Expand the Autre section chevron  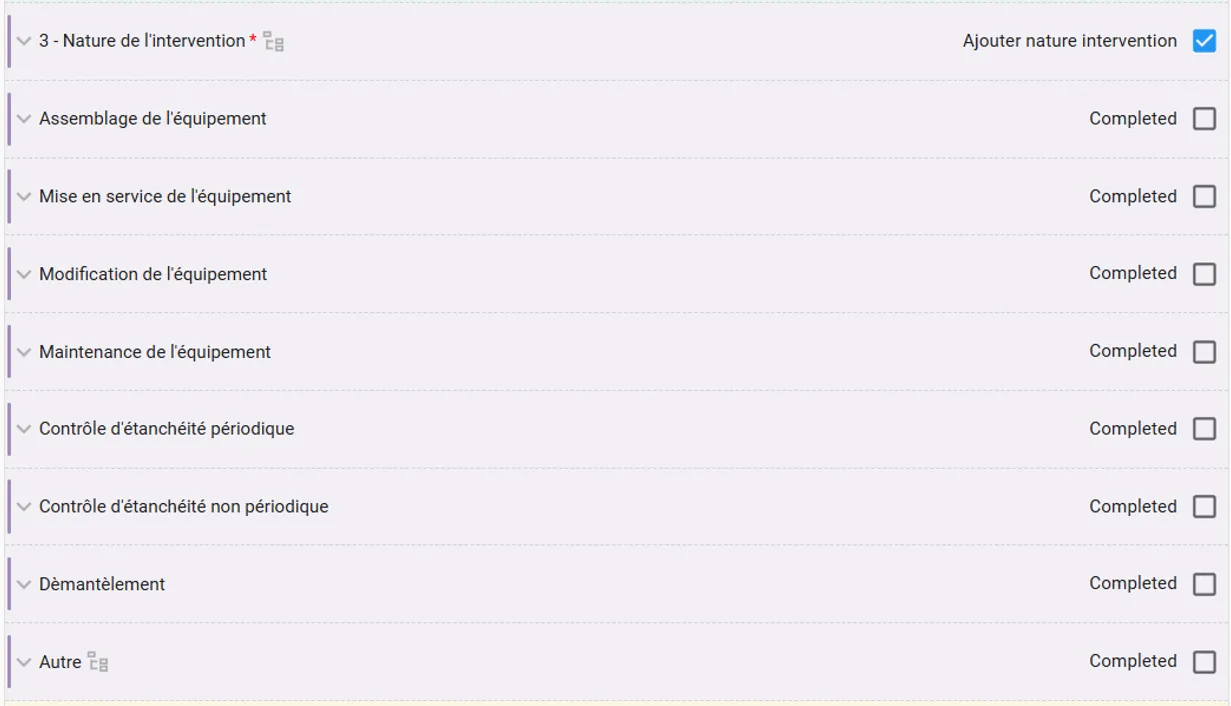point(25,662)
